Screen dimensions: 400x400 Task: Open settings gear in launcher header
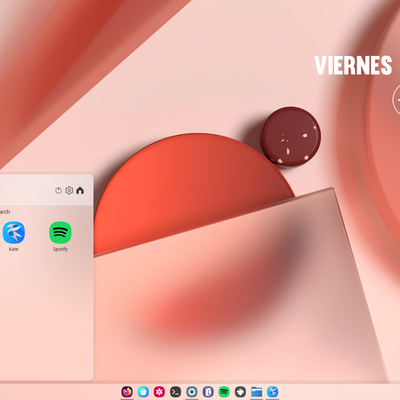pyautogui.click(x=69, y=190)
